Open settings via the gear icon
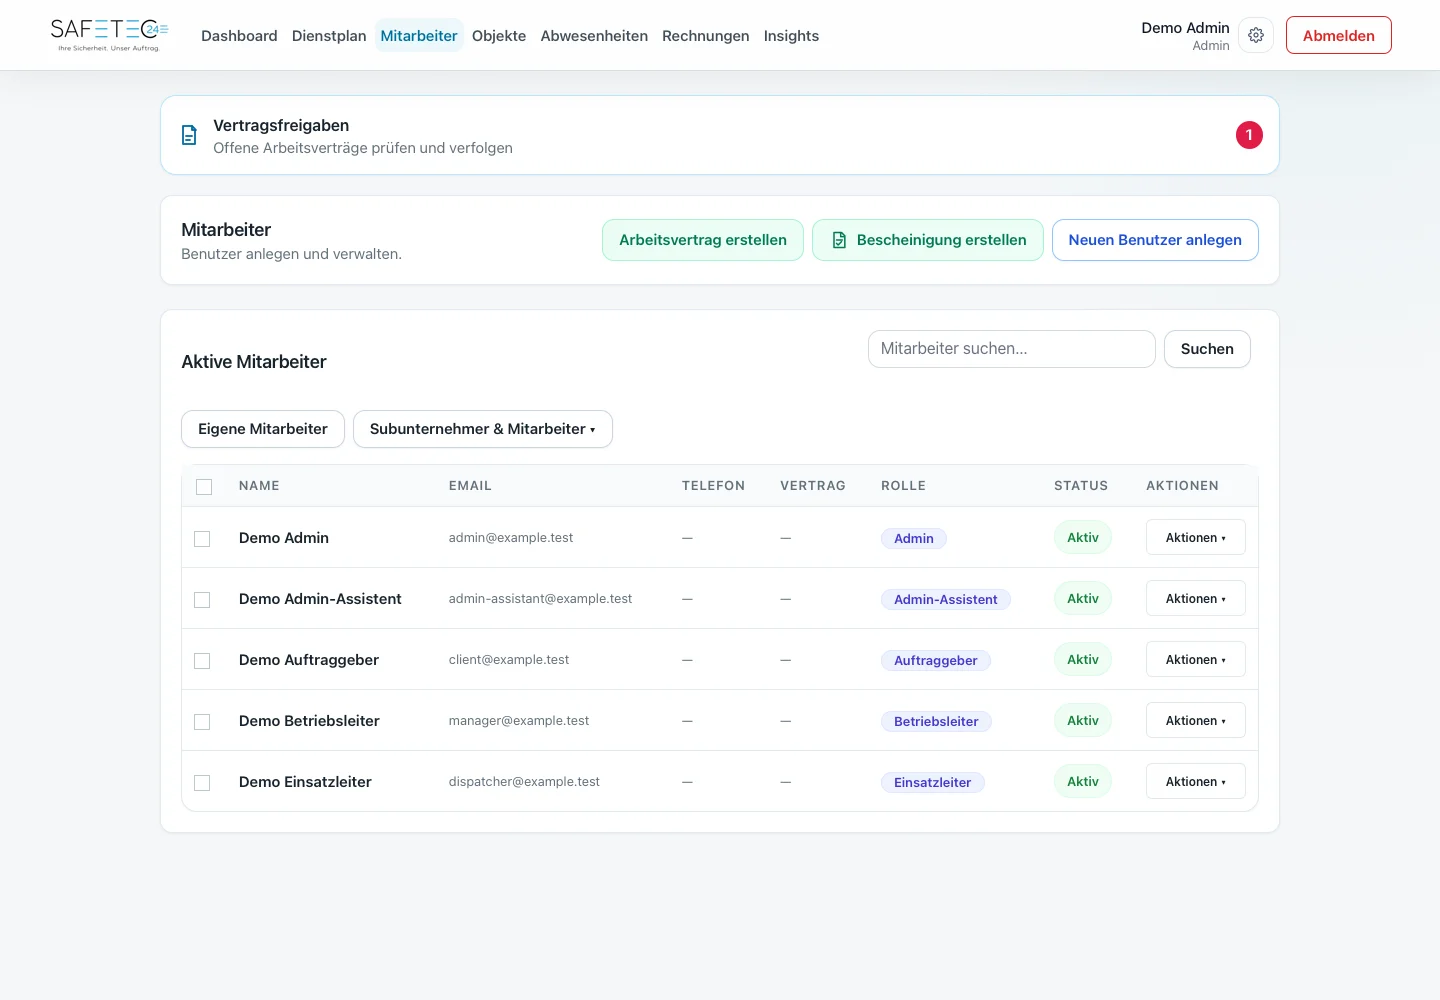The width and height of the screenshot is (1440, 1000). click(x=1256, y=35)
